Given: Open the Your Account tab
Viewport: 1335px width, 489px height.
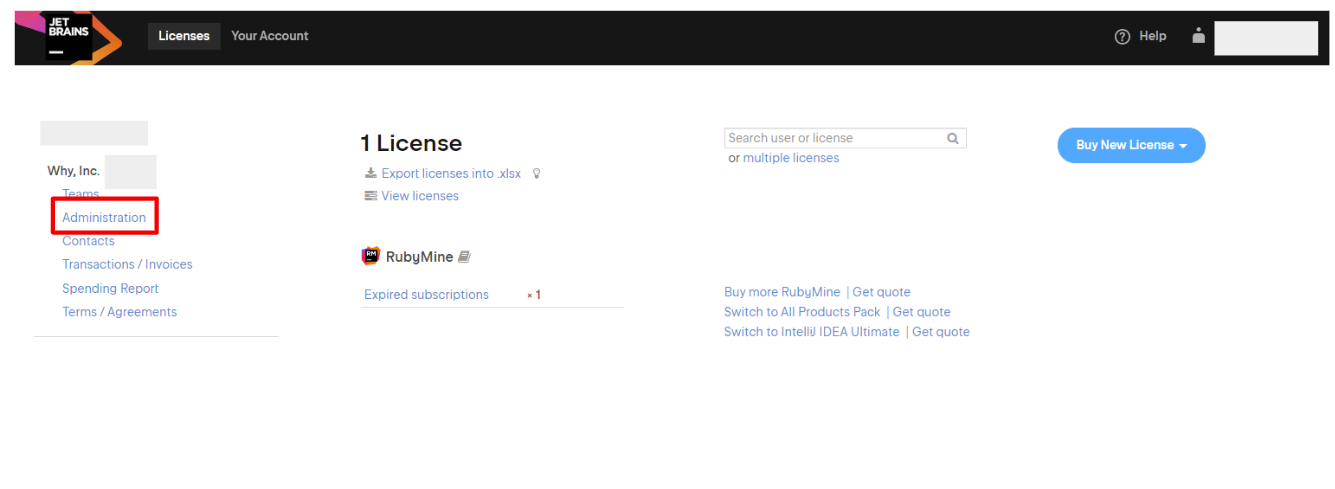Looking at the screenshot, I should (270, 36).
